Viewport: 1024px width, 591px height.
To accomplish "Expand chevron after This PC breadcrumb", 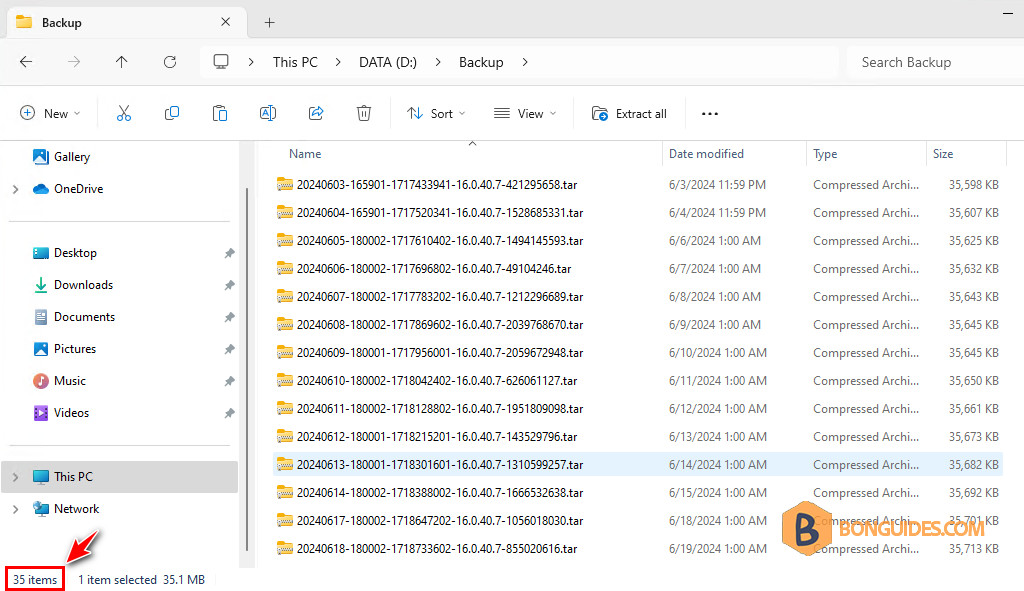I will (x=338, y=62).
